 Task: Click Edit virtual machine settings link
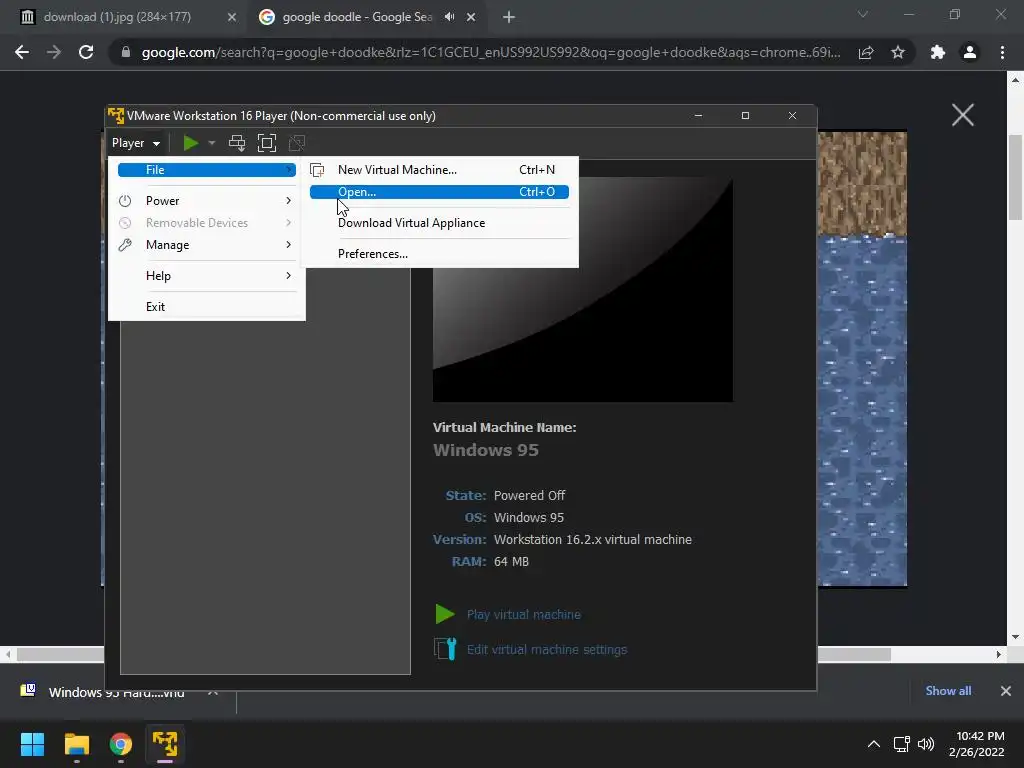coord(547,650)
